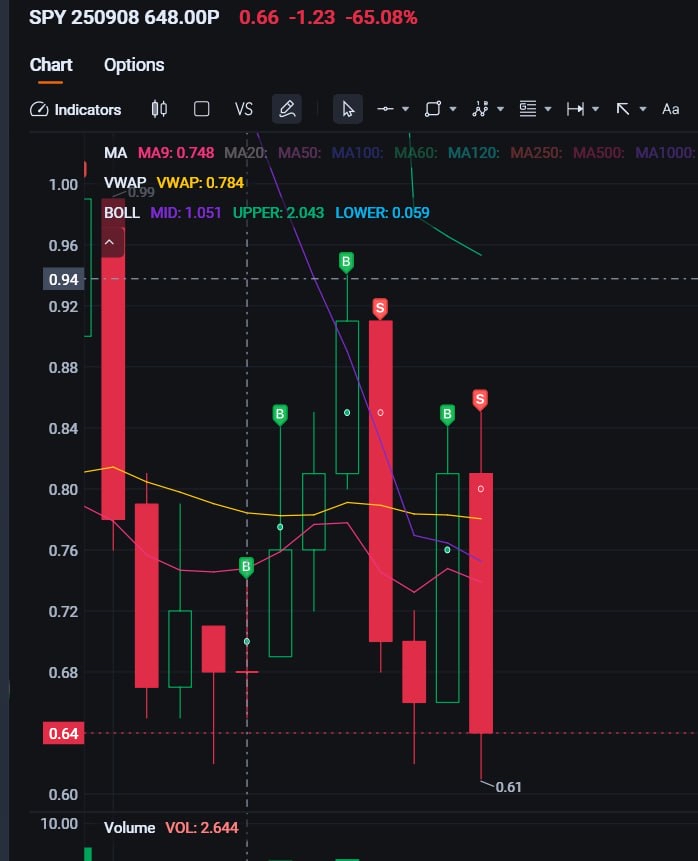This screenshot has width=698, height=861.
Task: Click the square frame icon in toolbar
Action: (202, 109)
